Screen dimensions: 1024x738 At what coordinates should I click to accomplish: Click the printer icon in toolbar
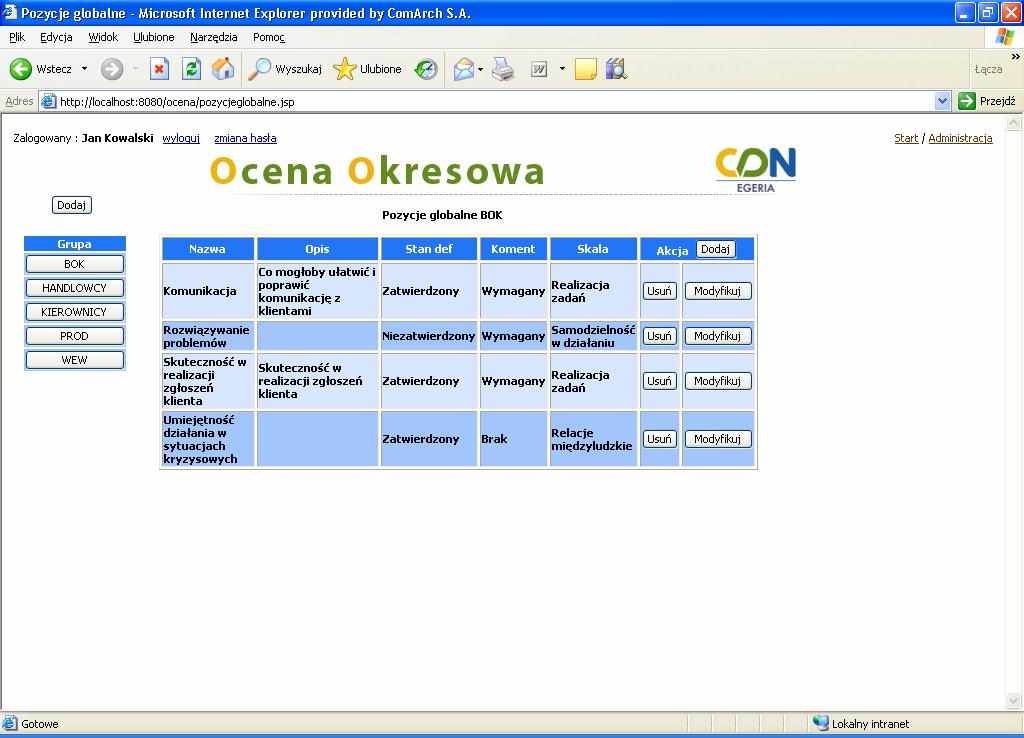point(503,69)
